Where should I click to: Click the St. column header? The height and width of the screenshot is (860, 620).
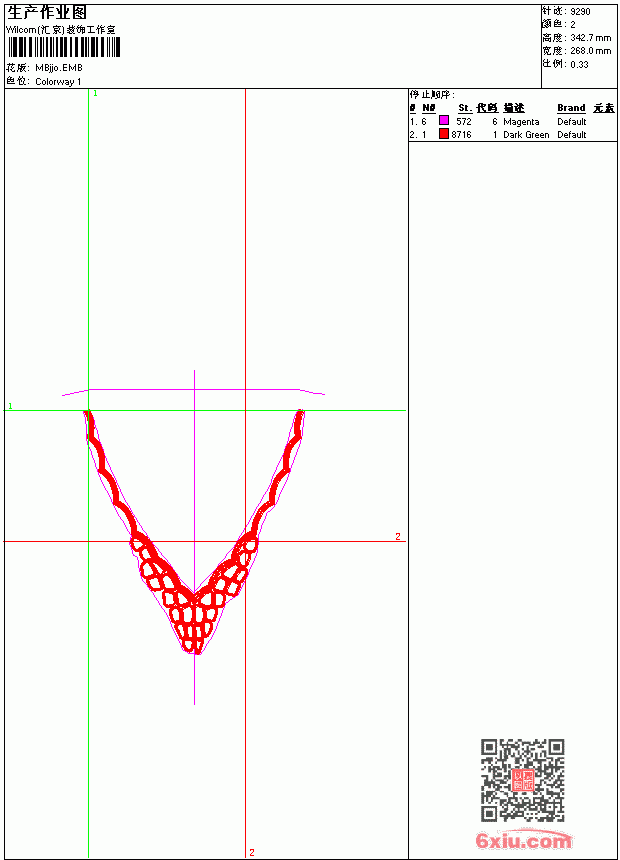point(465,108)
